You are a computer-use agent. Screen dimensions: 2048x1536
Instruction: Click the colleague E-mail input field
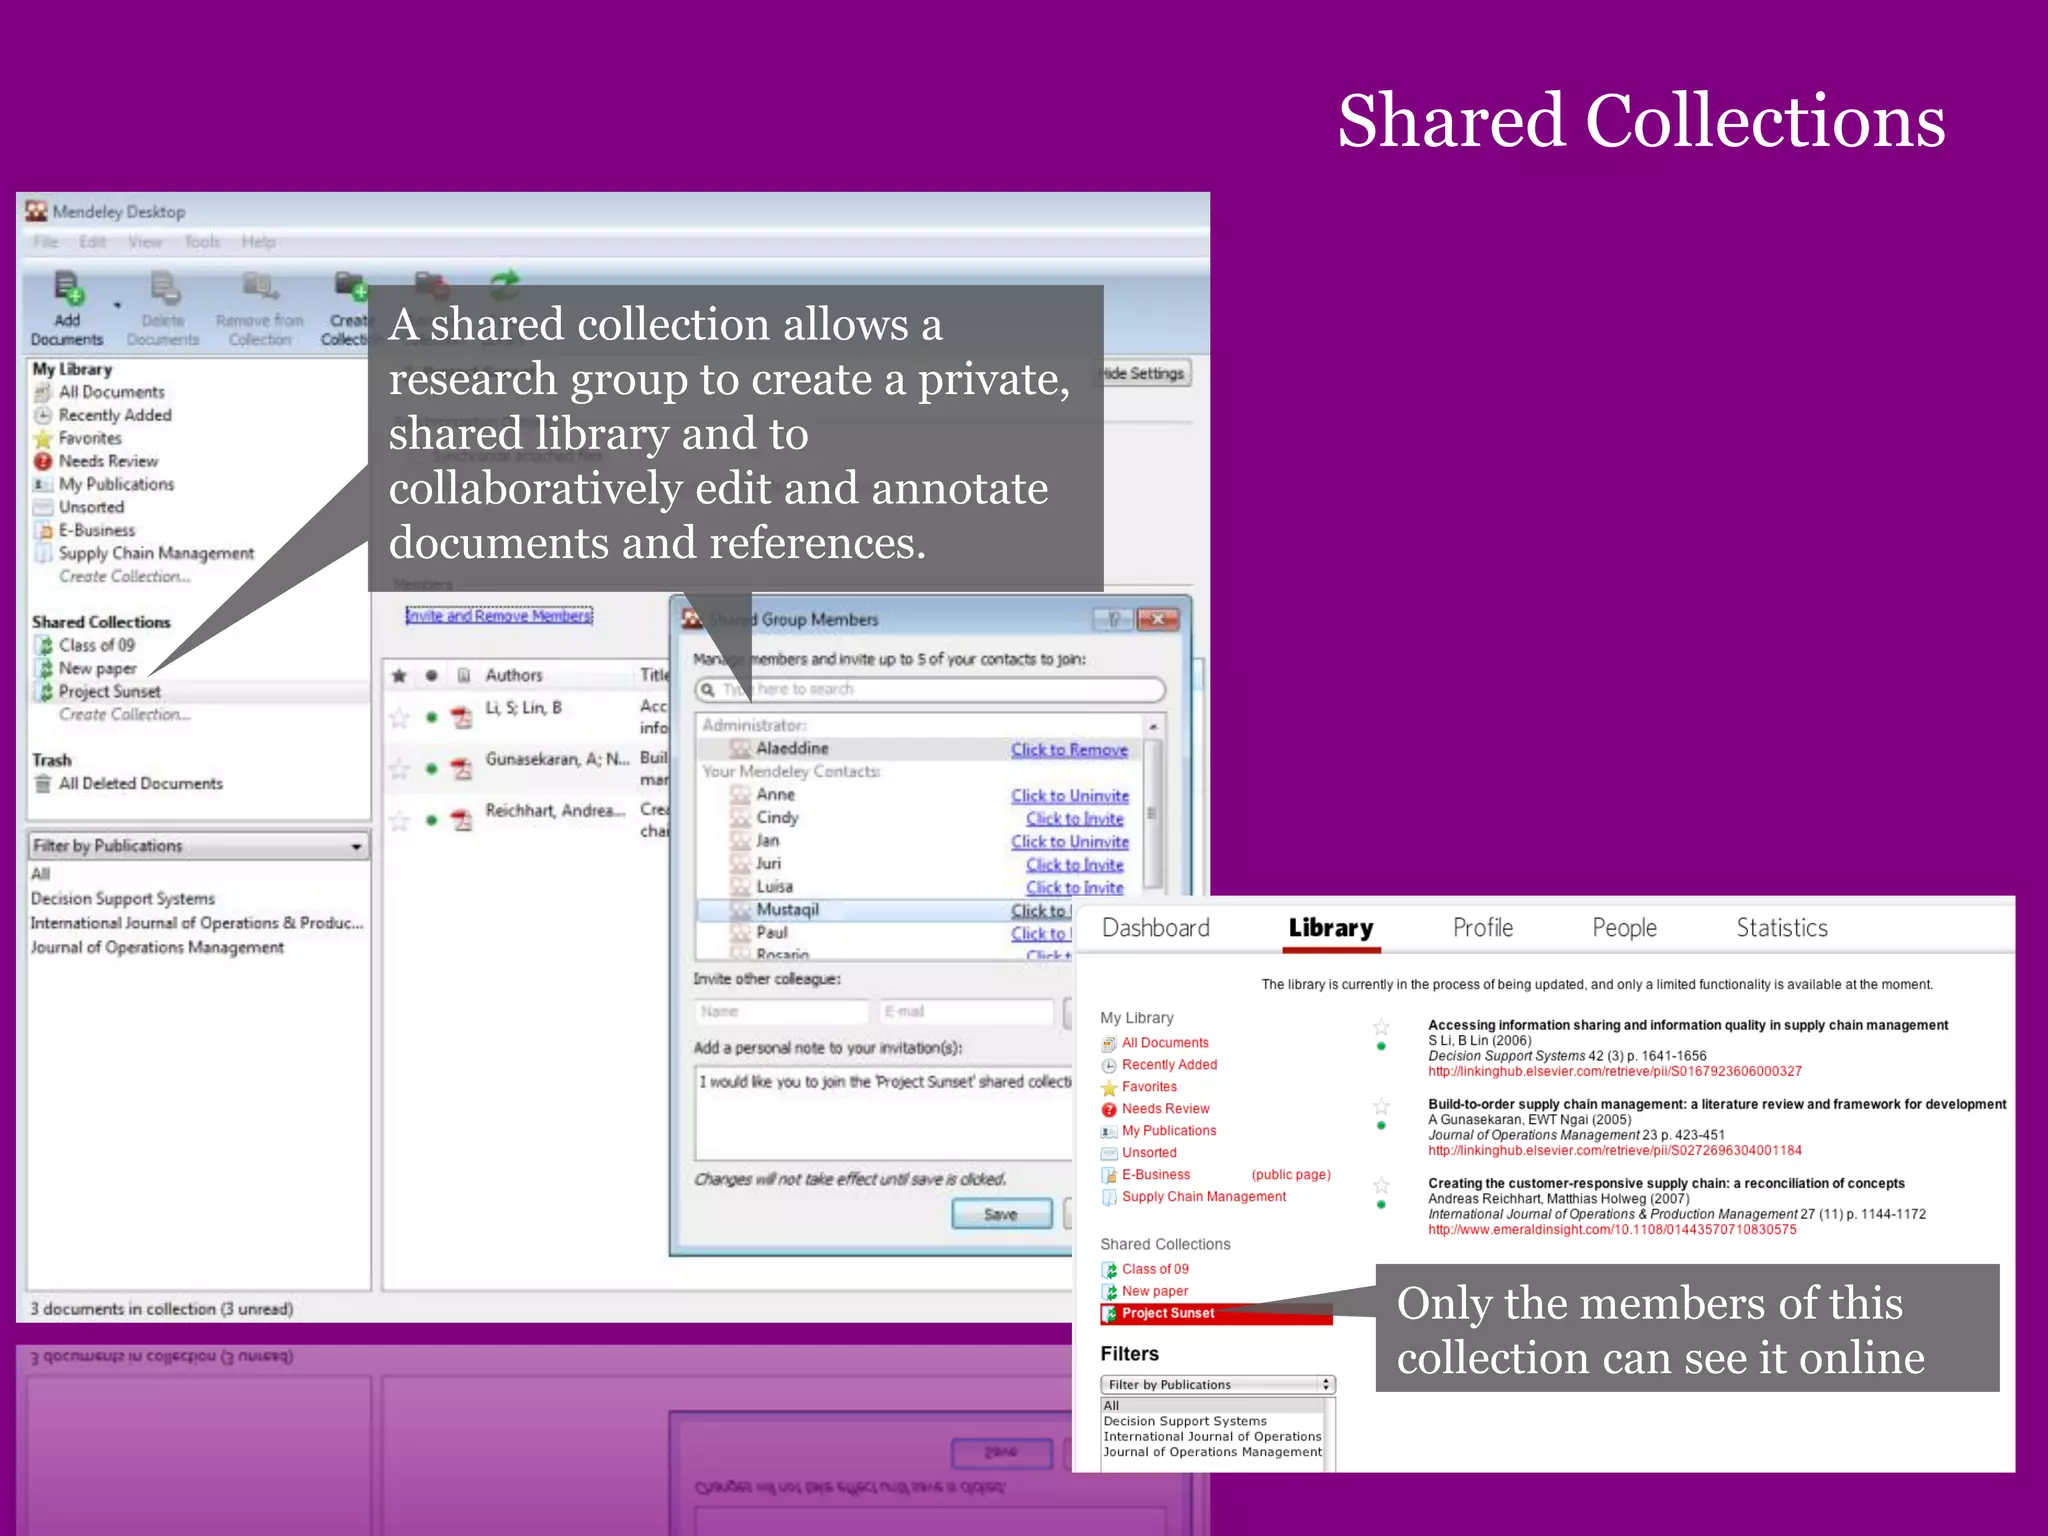(966, 1012)
